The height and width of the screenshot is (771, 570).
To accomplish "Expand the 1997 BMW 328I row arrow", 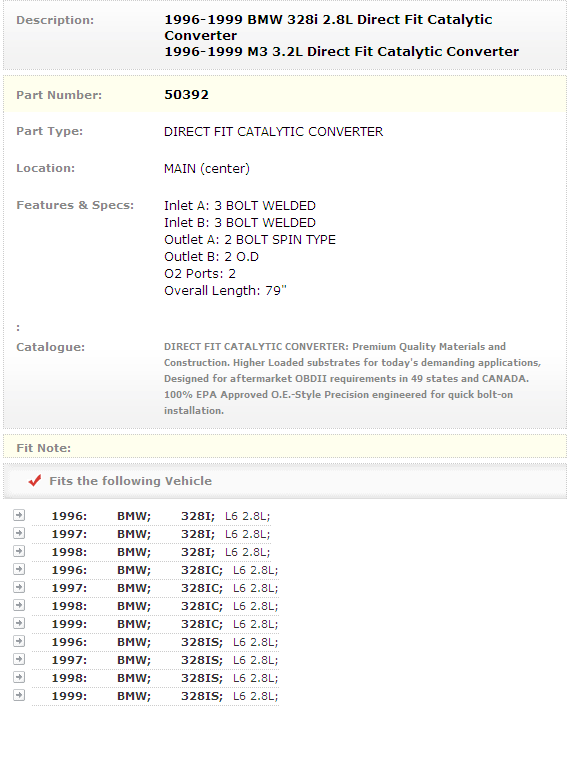I will (19, 533).
